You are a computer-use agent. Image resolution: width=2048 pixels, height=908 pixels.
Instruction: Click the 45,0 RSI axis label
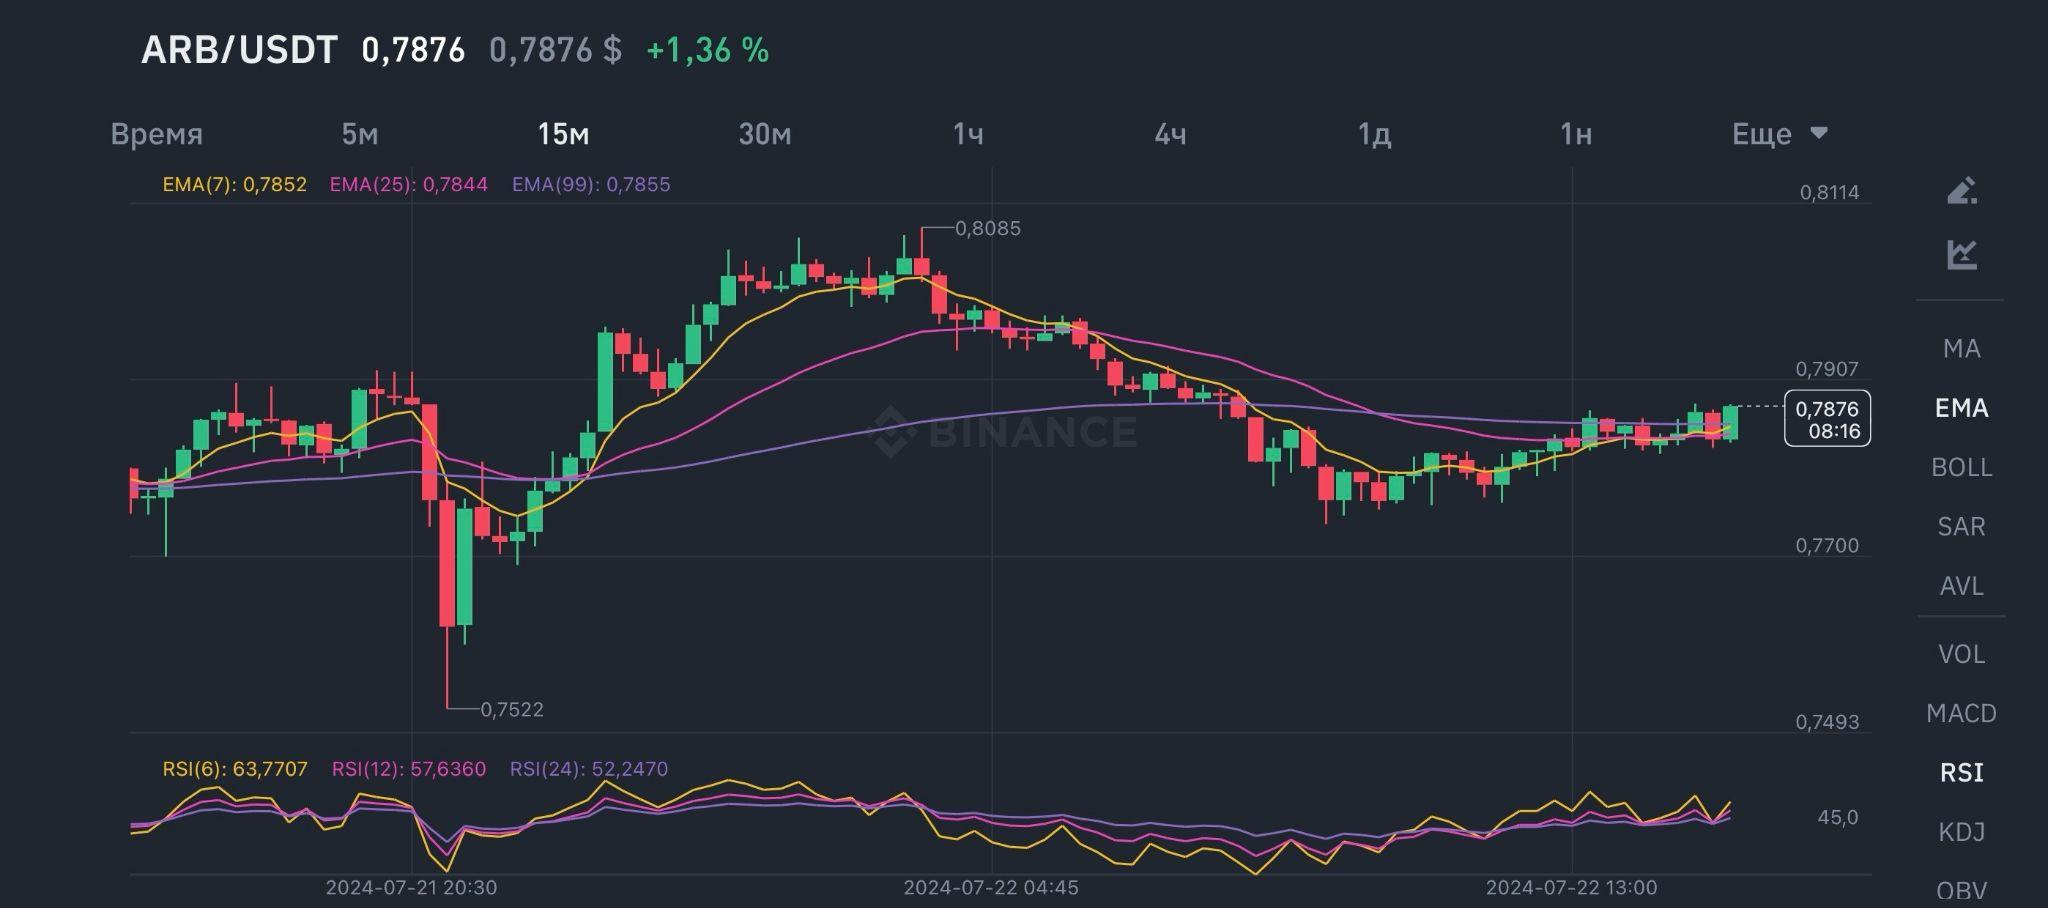tap(1838, 818)
